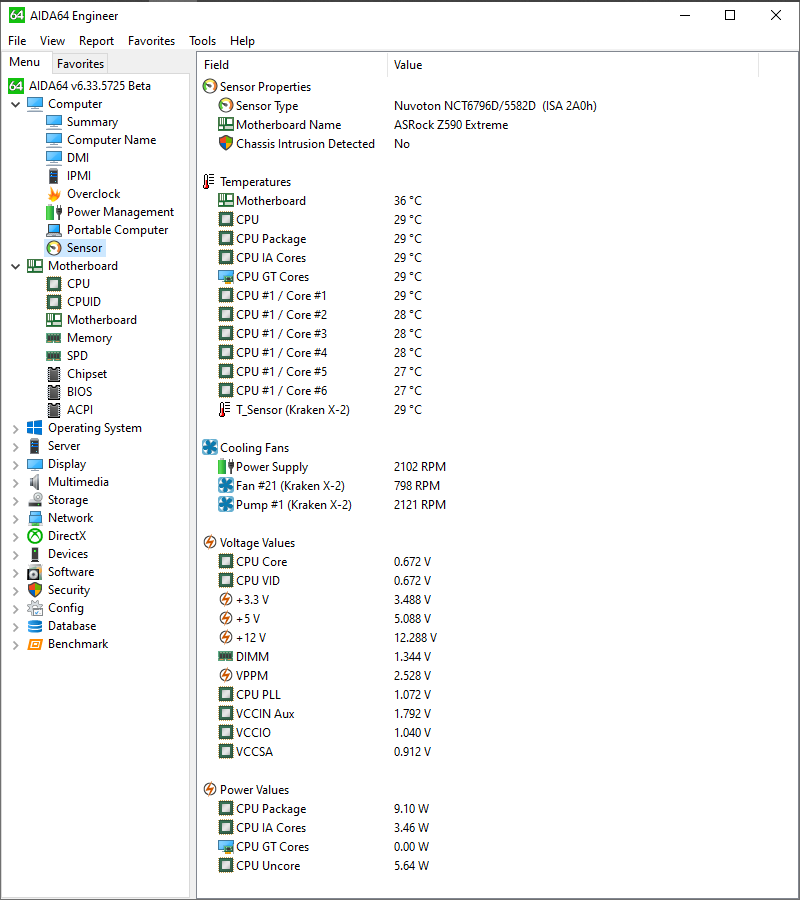Open the View menu
The image size is (800, 900).
click(x=52, y=41)
